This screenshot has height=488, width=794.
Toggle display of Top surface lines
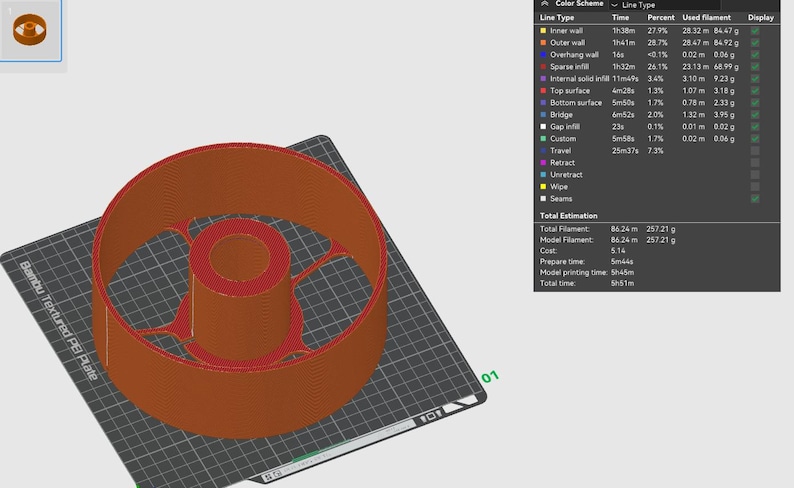click(x=755, y=91)
